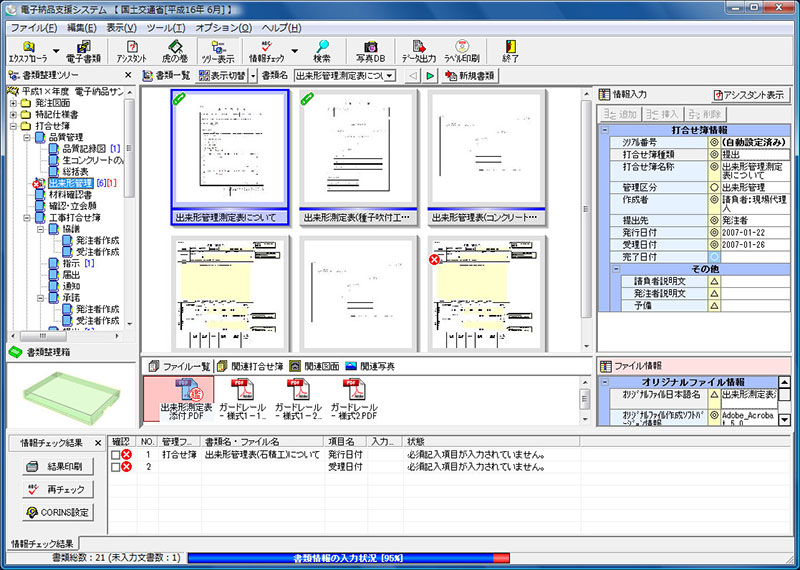Click the 表示切替 button
The image size is (800, 570).
pos(222,76)
